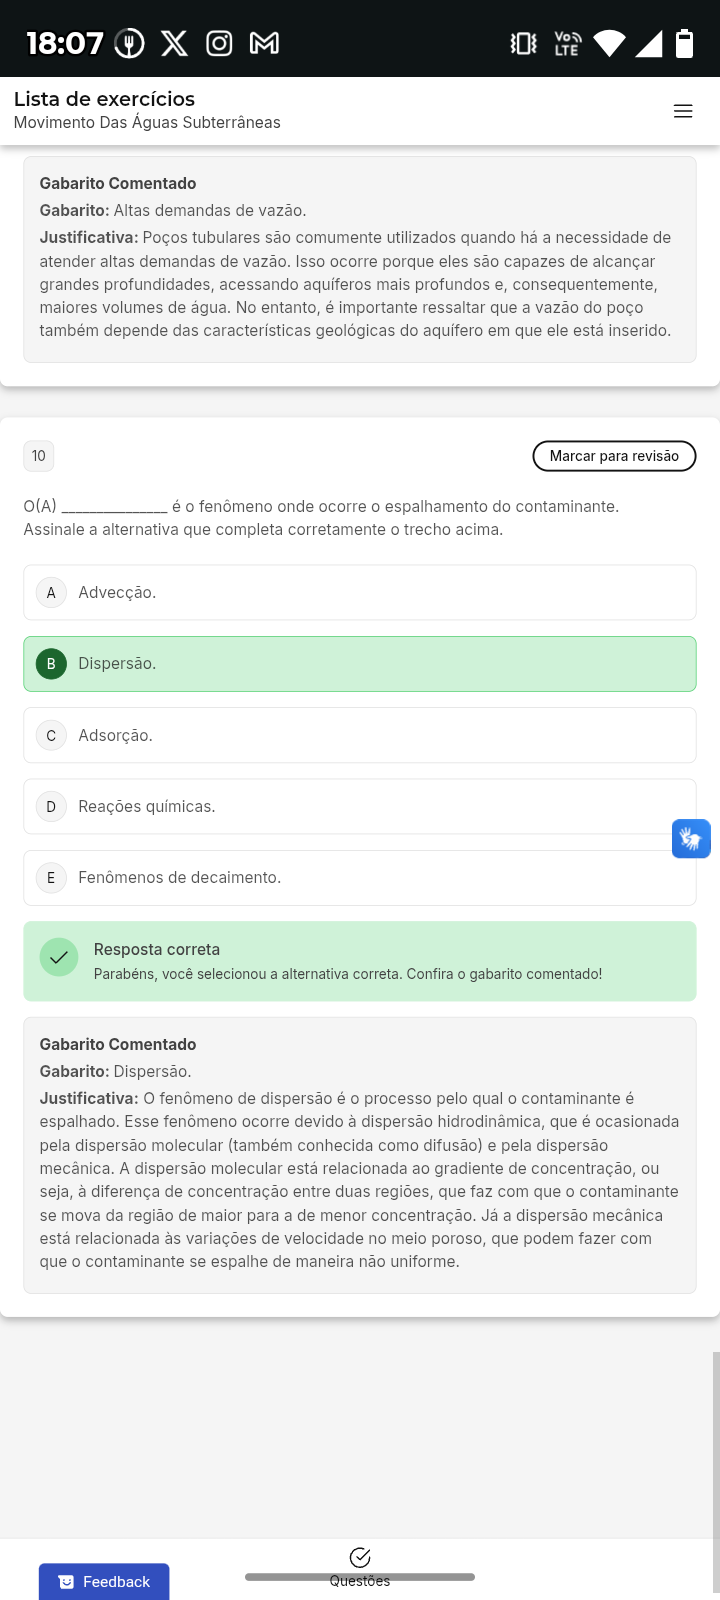Tap the Lista de exercícios header title

pos(104,99)
